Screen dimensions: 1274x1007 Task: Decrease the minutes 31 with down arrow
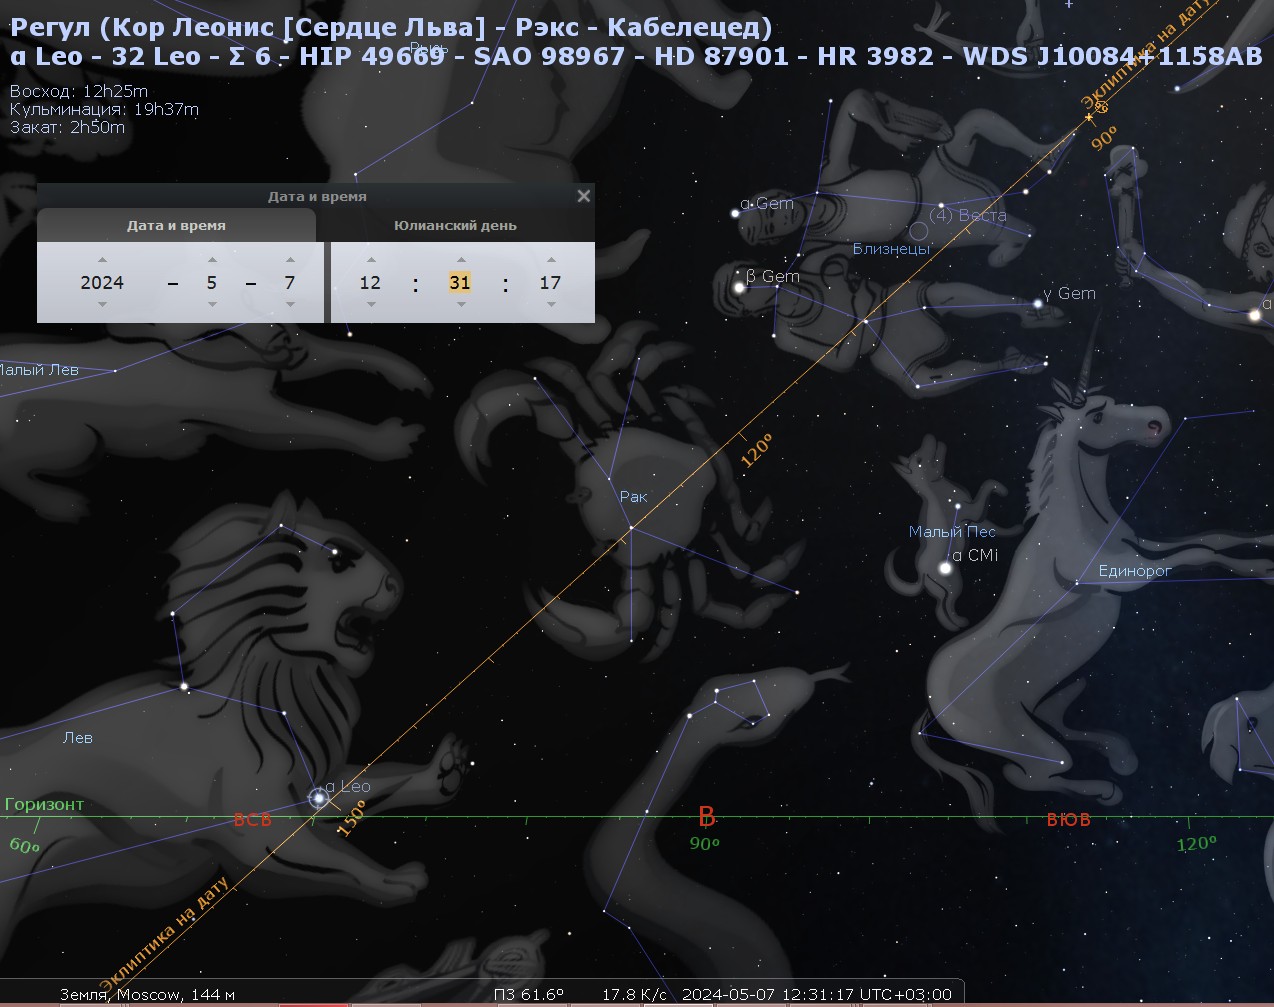461,305
